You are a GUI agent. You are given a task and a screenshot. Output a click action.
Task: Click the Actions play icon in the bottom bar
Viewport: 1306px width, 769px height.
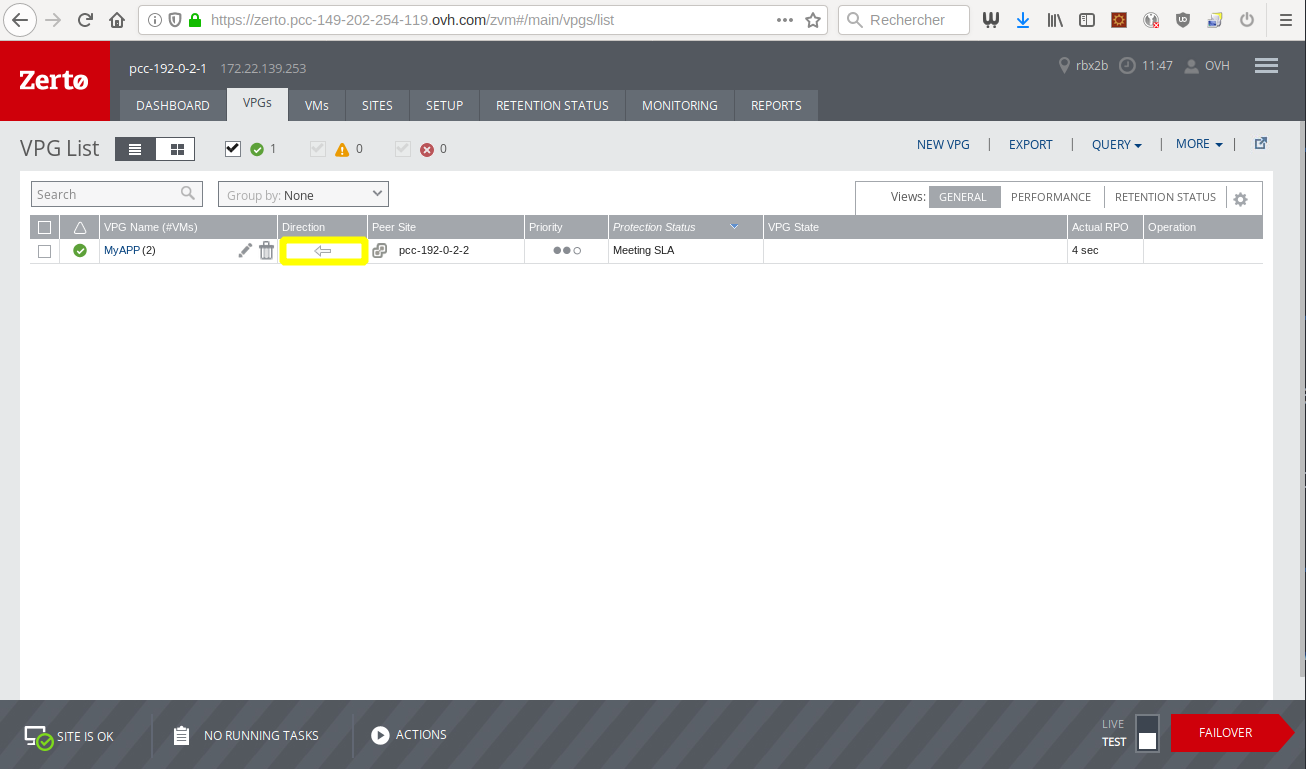pyautogui.click(x=380, y=735)
